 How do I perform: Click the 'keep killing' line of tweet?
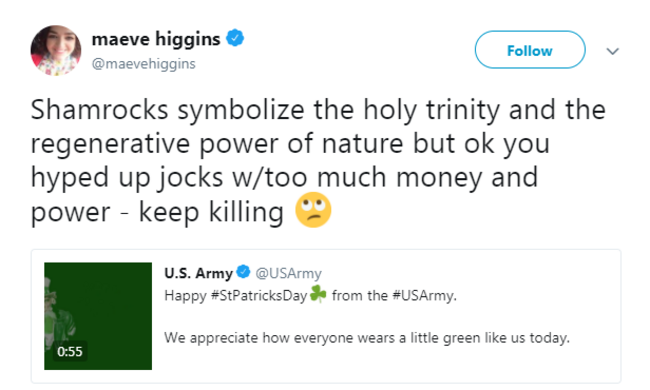point(181,211)
